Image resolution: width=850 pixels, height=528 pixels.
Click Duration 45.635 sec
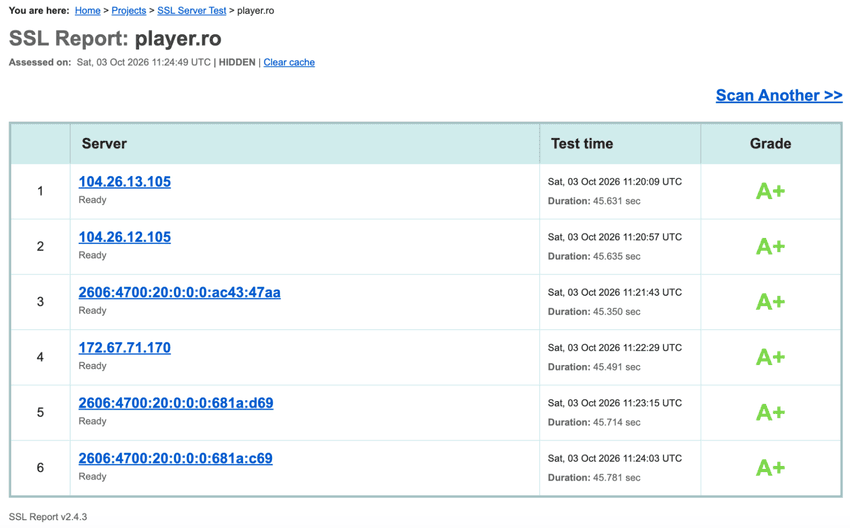click(x=594, y=256)
